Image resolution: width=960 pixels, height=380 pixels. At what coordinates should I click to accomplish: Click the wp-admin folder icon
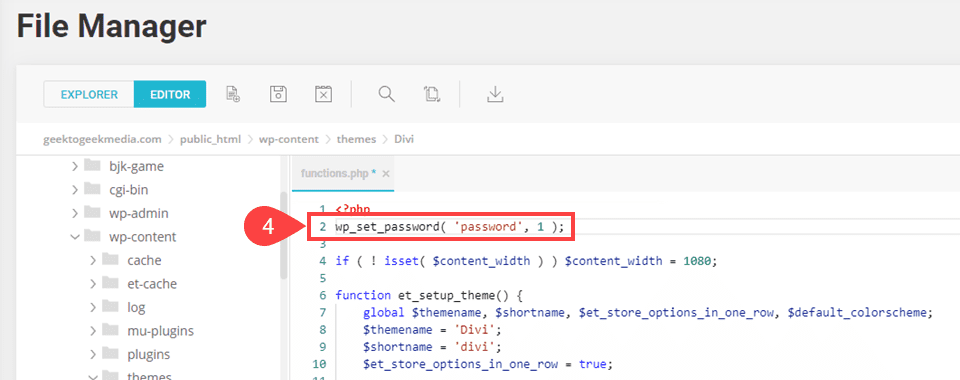click(92, 212)
